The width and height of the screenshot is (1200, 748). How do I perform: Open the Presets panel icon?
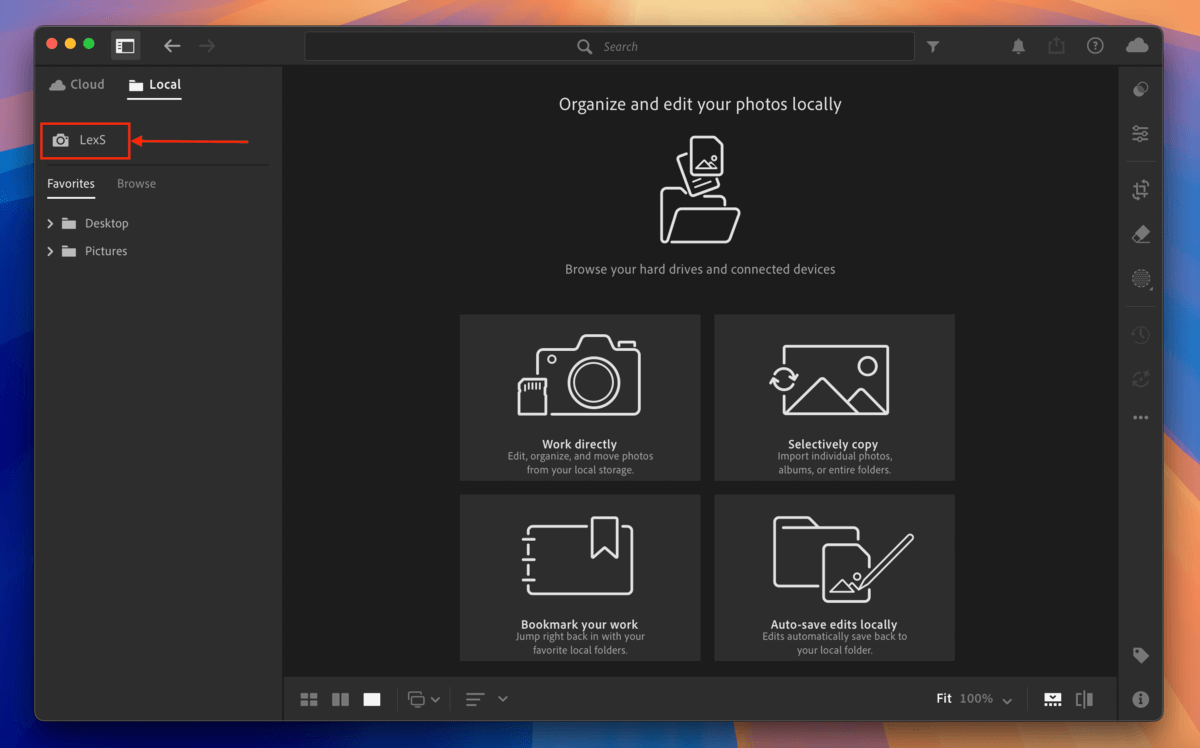1140,90
